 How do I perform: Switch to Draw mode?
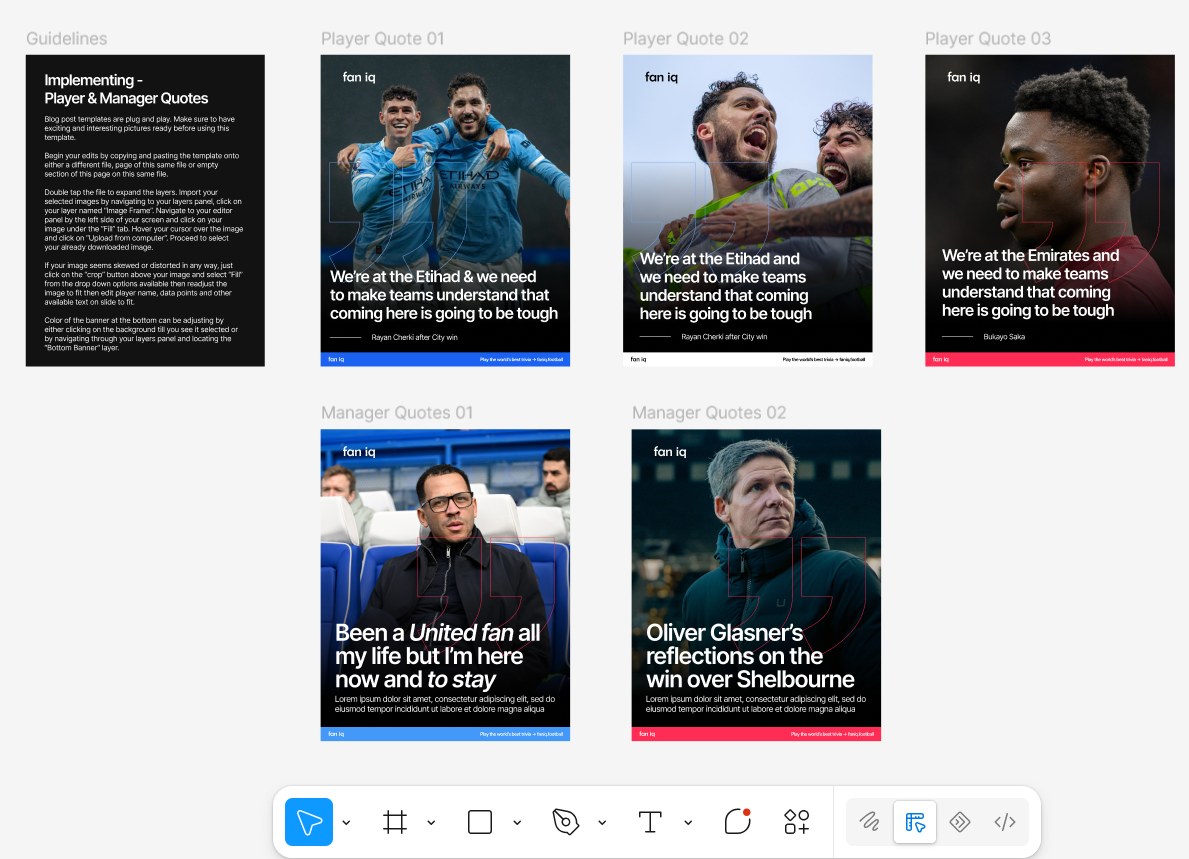[870, 822]
